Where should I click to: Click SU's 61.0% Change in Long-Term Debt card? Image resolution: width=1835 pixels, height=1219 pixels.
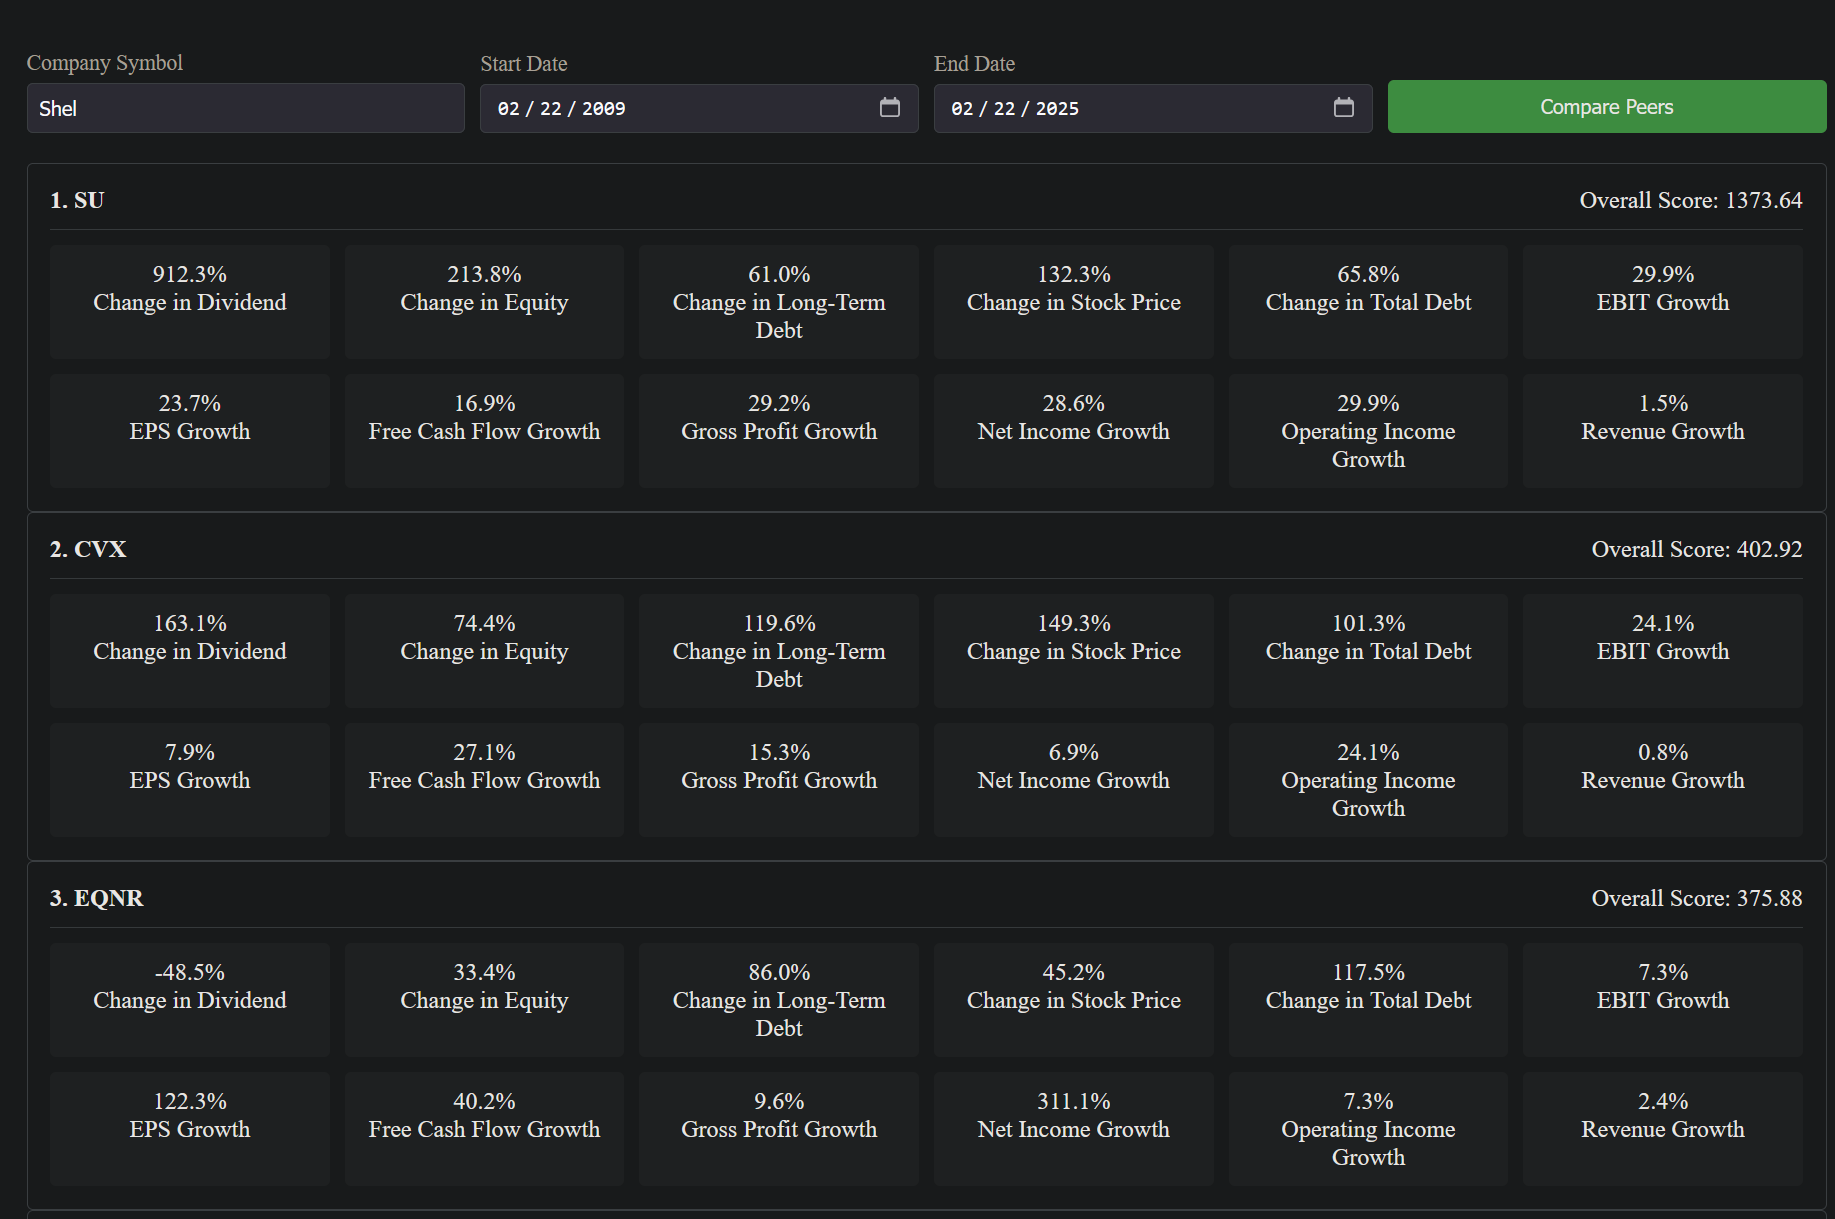pos(779,302)
